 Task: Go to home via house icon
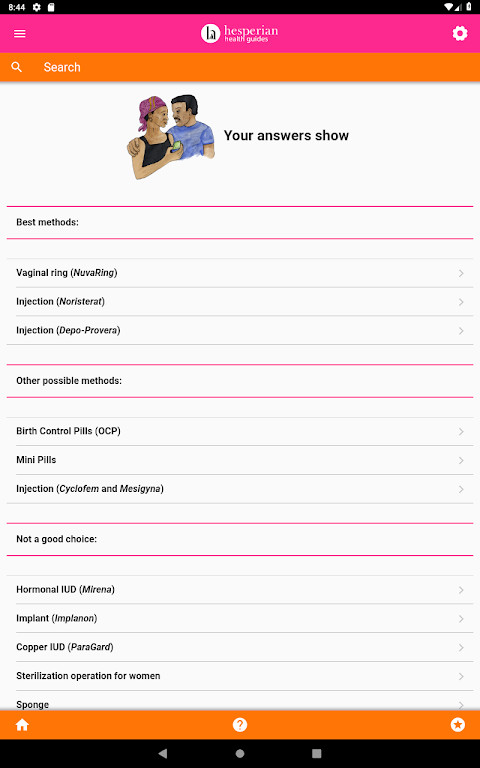[x=22, y=725]
